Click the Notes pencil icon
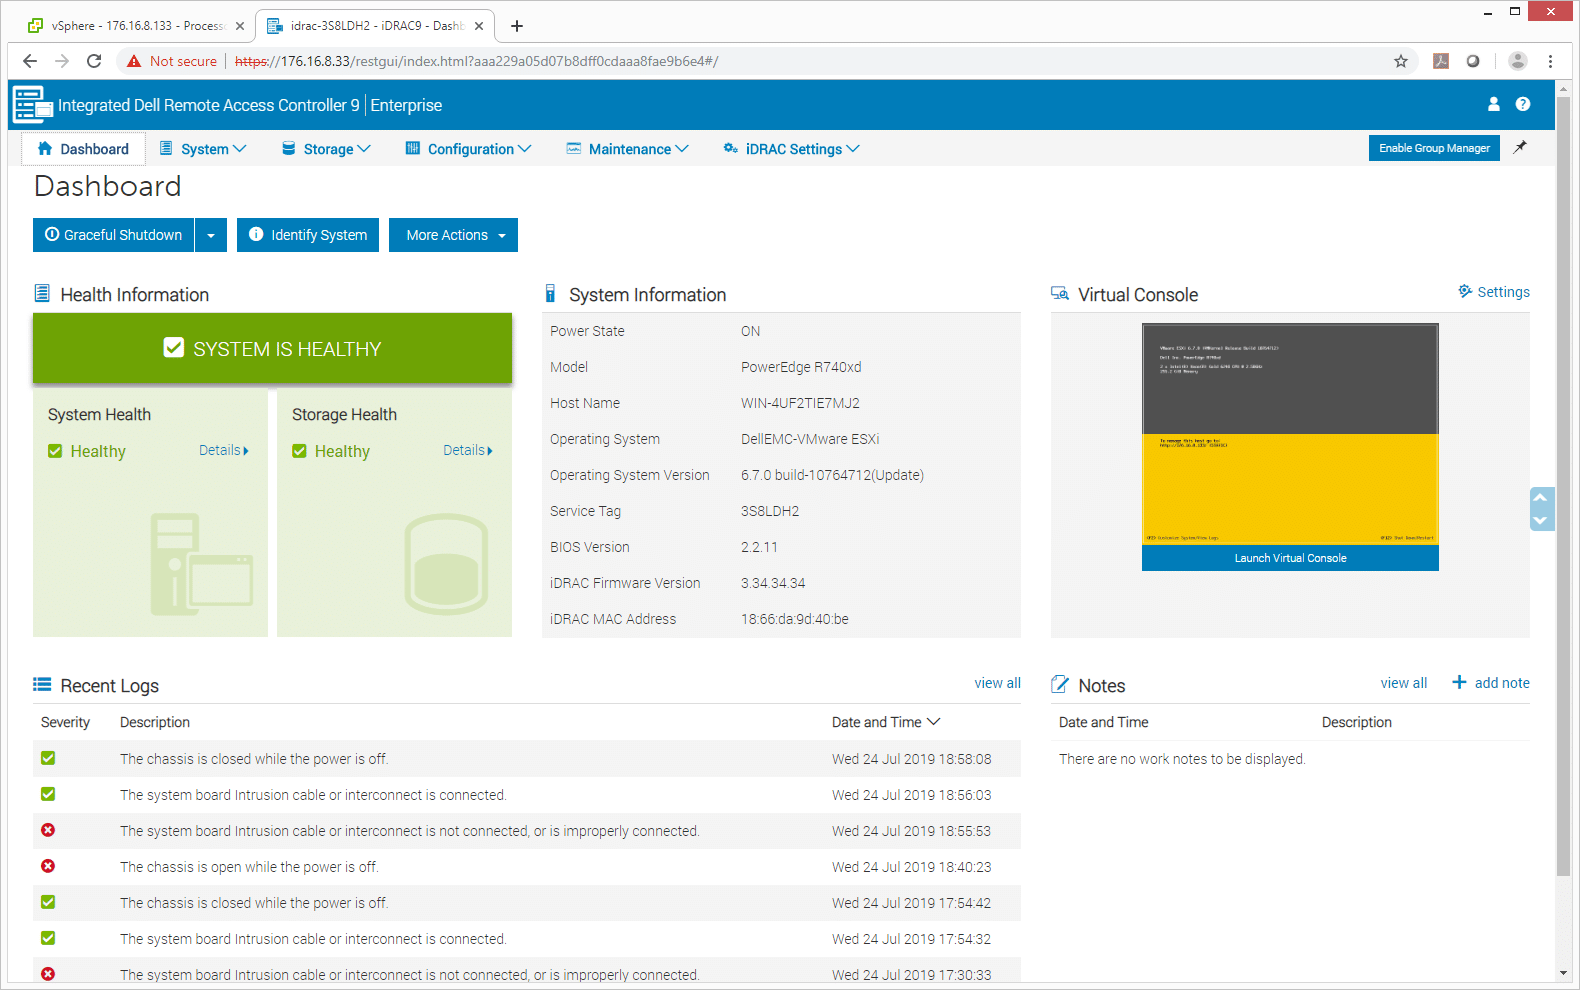The image size is (1580, 990). [1060, 684]
